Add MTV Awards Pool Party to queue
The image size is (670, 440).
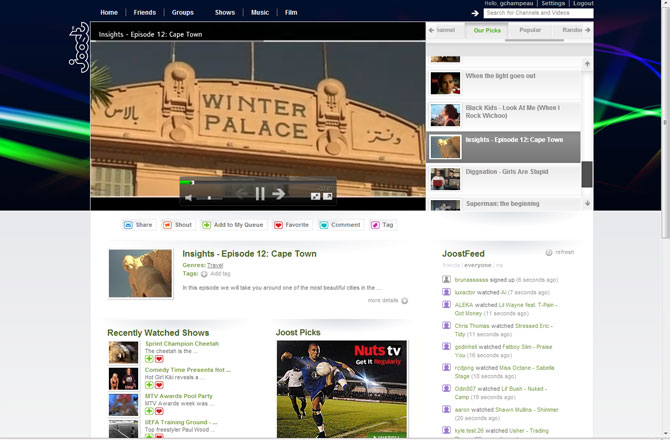(x=149, y=411)
